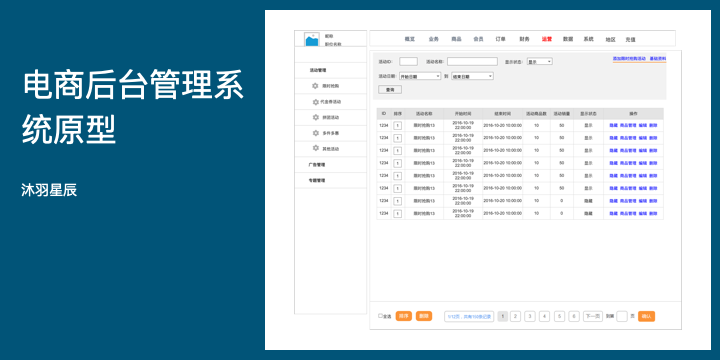The width and height of the screenshot is (720, 360).
Task: Click the 活动名称 input field
Action: pos(472,62)
